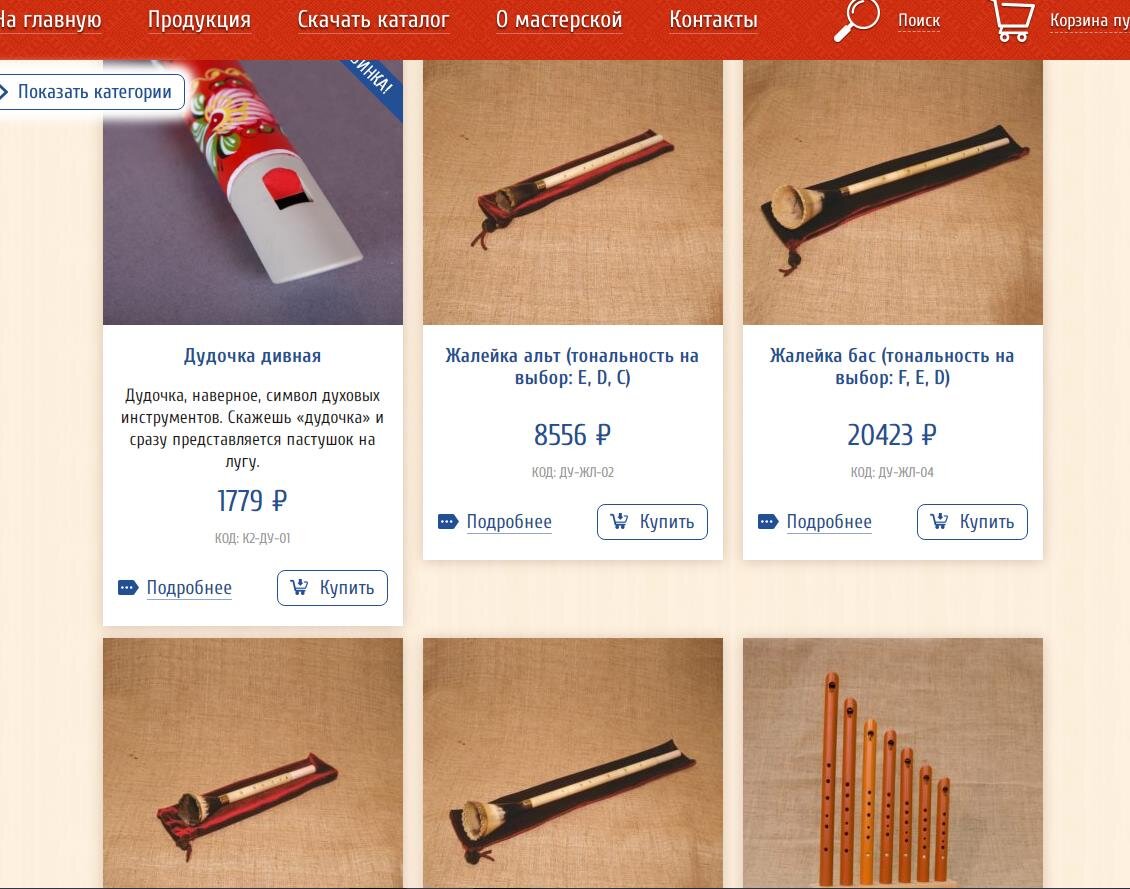Open the wooden flutes set photo
Viewport: 1130px width, 889px height.
pyautogui.click(x=892, y=763)
